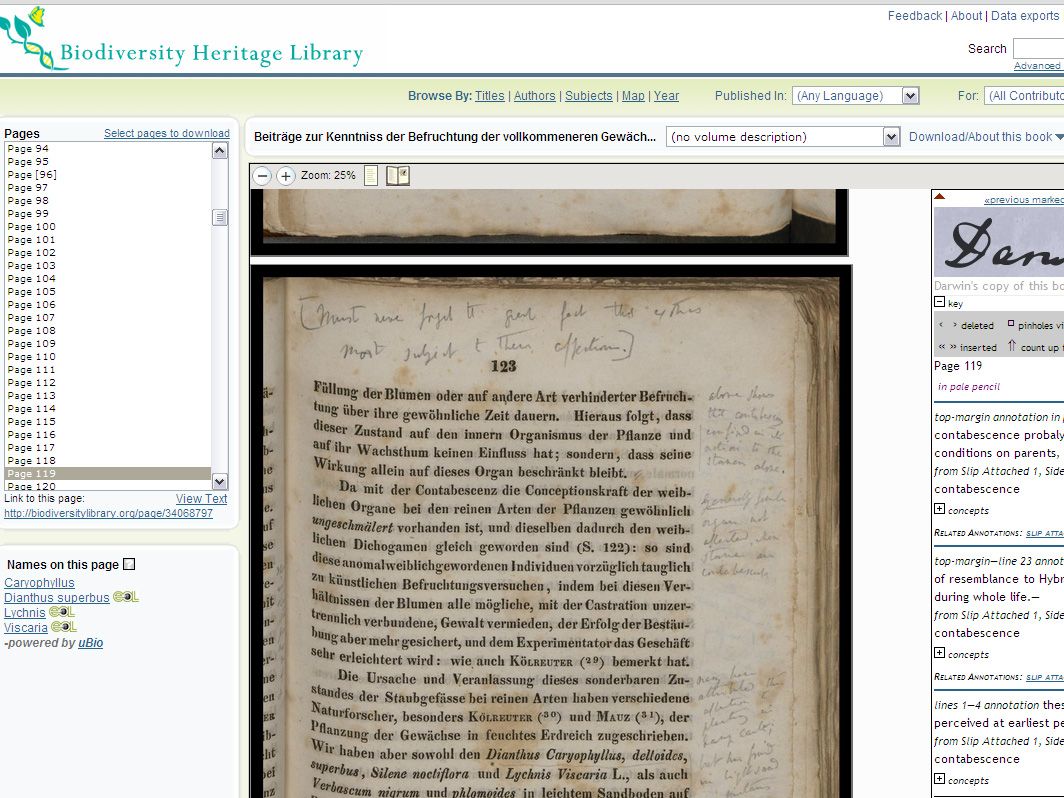Zoom in using the plus icon
This screenshot has height=798, width=1064.
point(285,175)
